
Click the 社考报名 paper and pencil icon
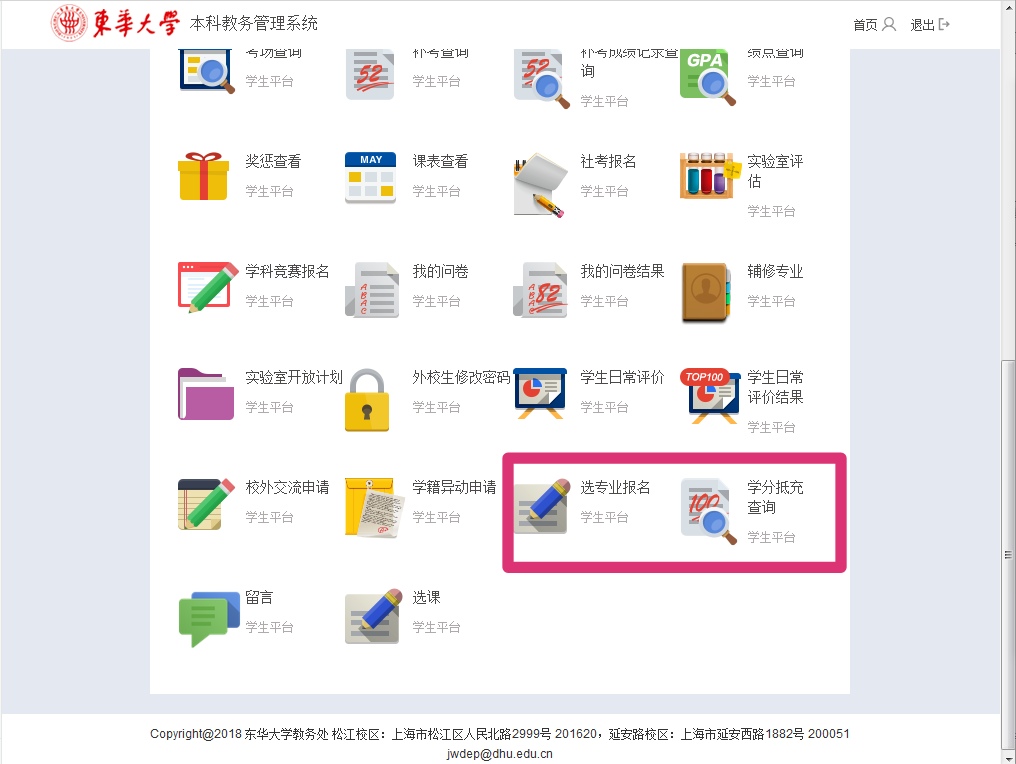(x=540, y=185)
